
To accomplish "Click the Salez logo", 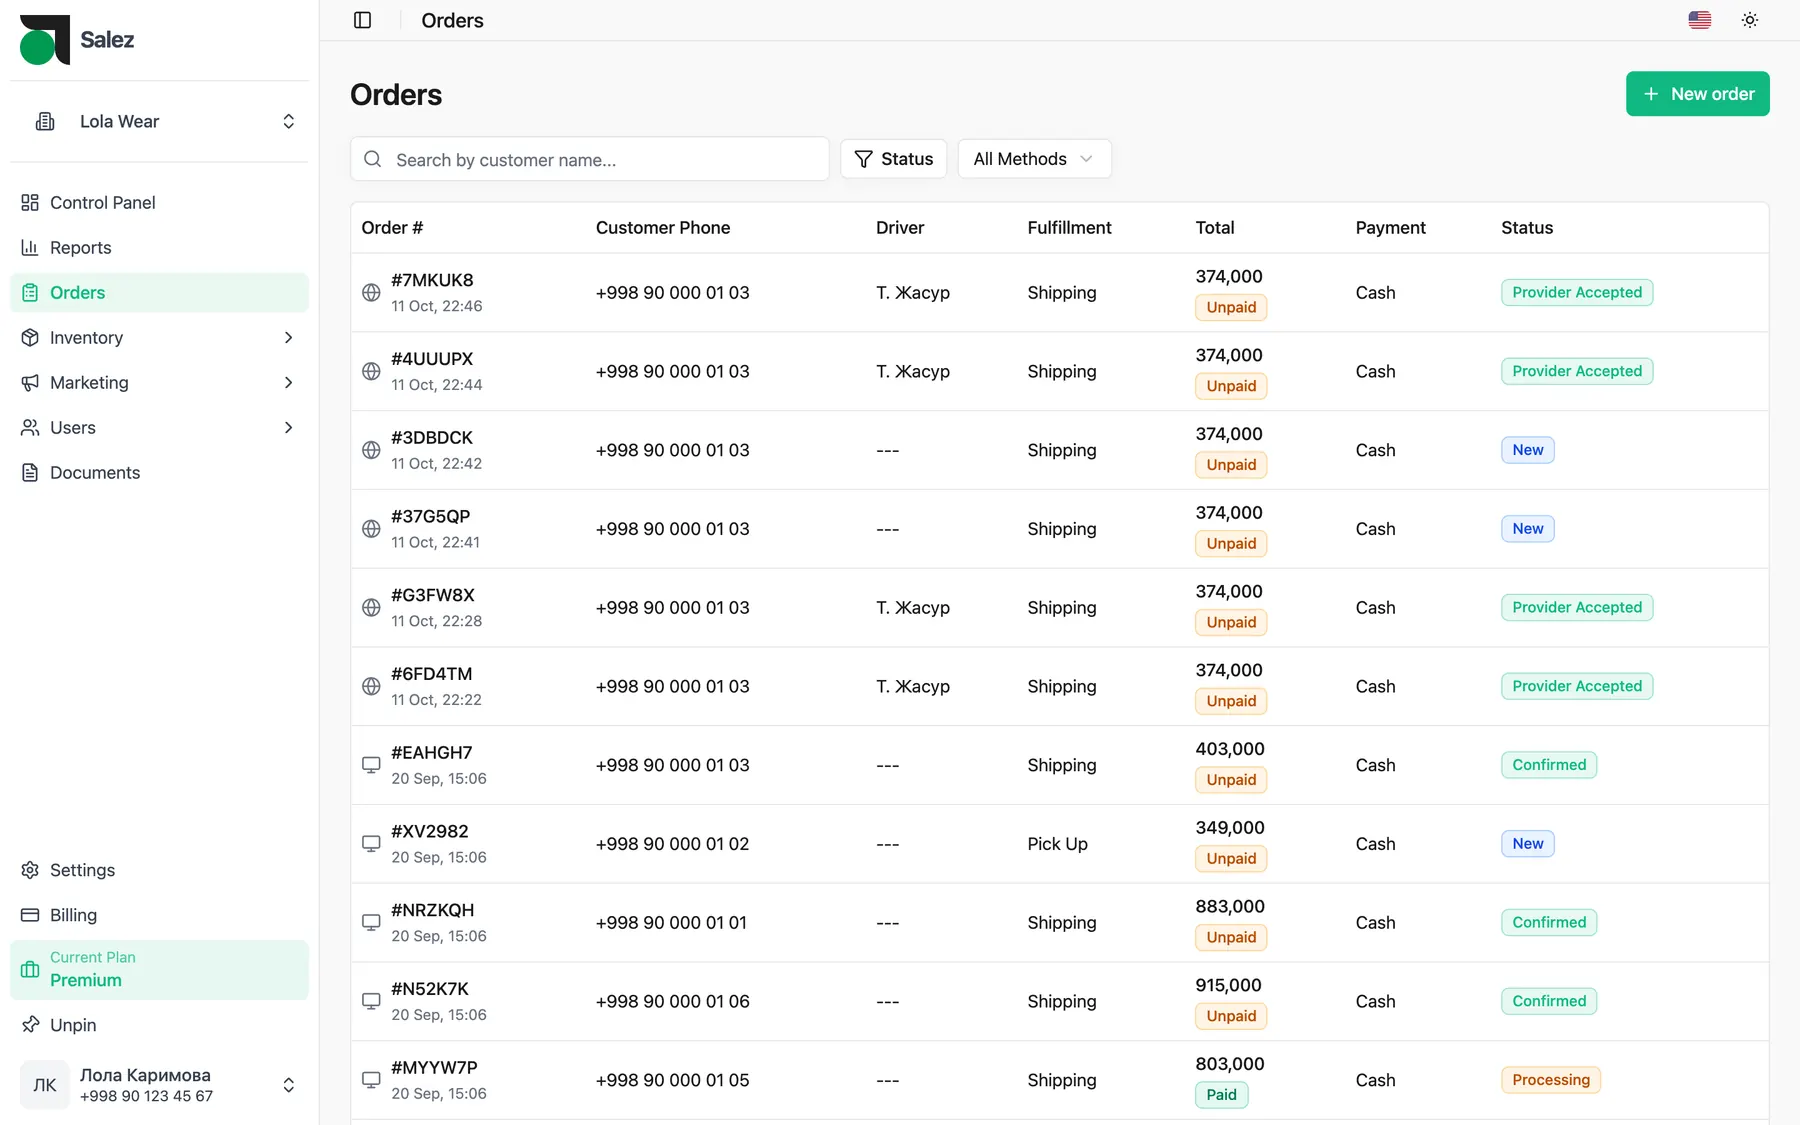I will click(76, 40).
